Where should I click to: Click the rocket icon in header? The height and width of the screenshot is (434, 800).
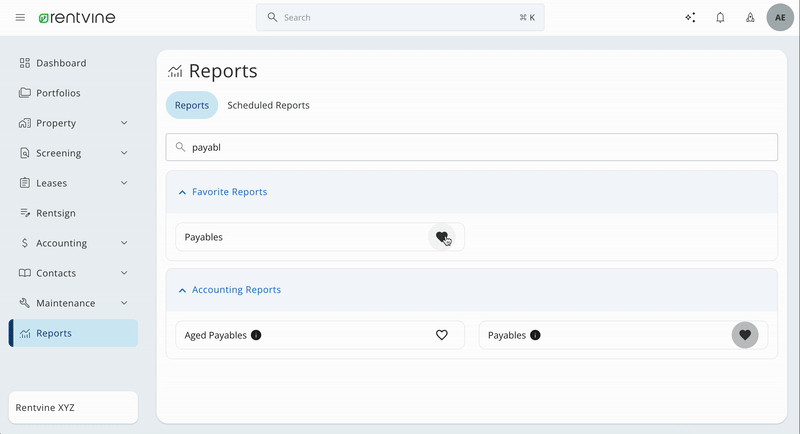pyautogui.click(x=750, y=17)
